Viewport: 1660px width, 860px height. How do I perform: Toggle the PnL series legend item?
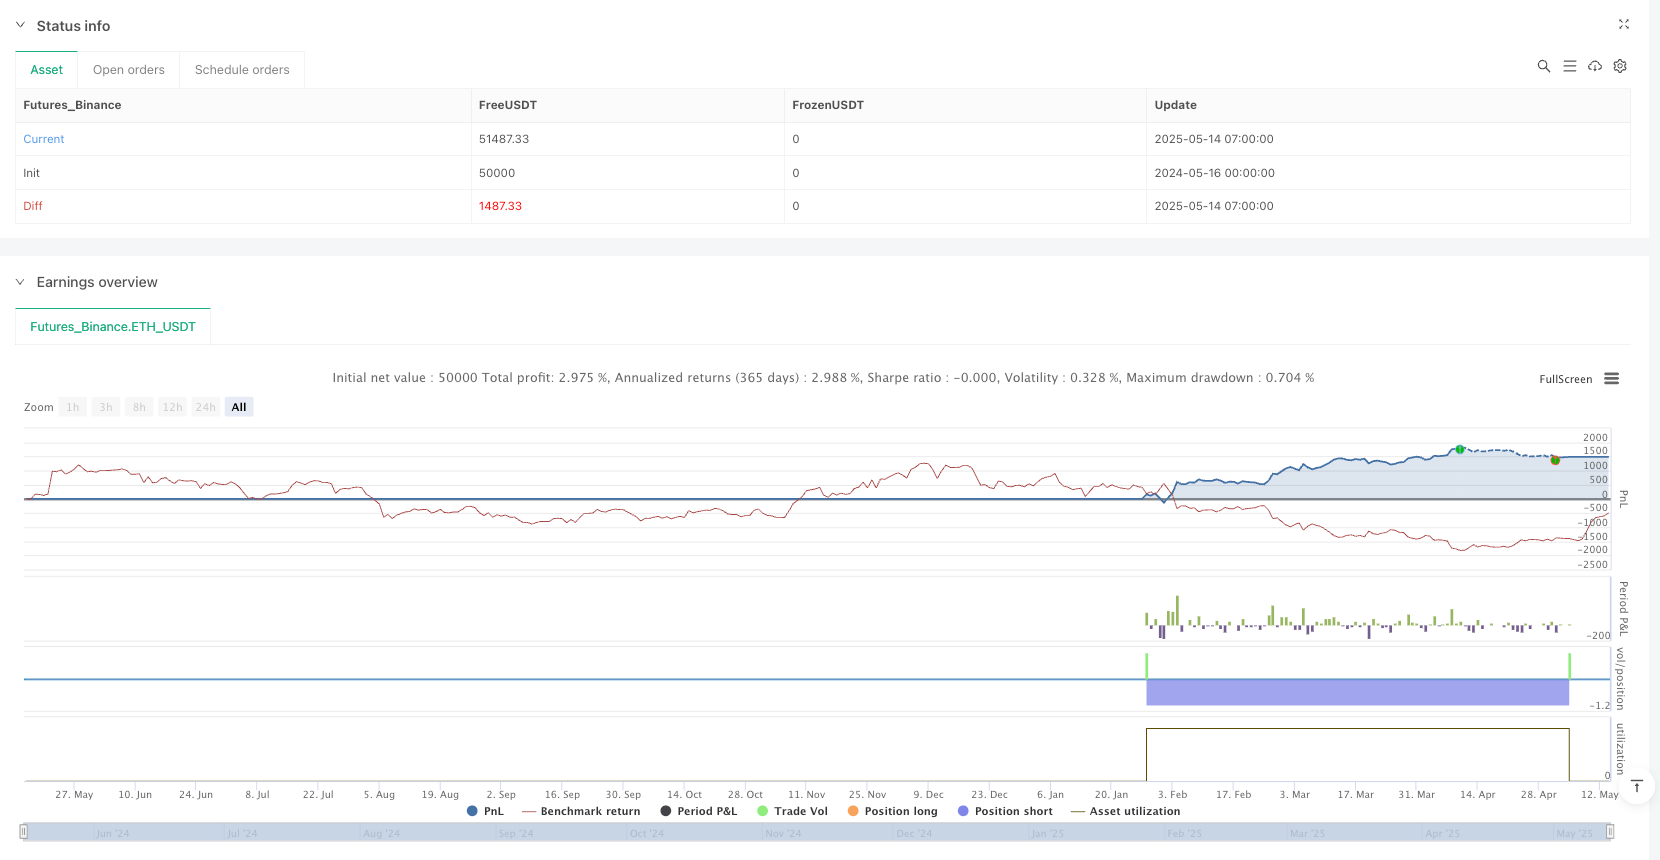click(486, 811)
